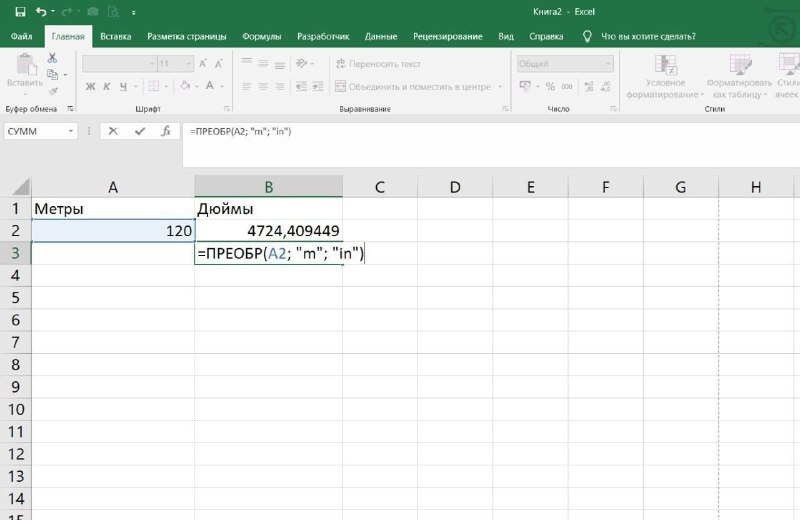Select the entire column A header
The width and height of the screenshot is (800, 520).
tap(113, 187)
